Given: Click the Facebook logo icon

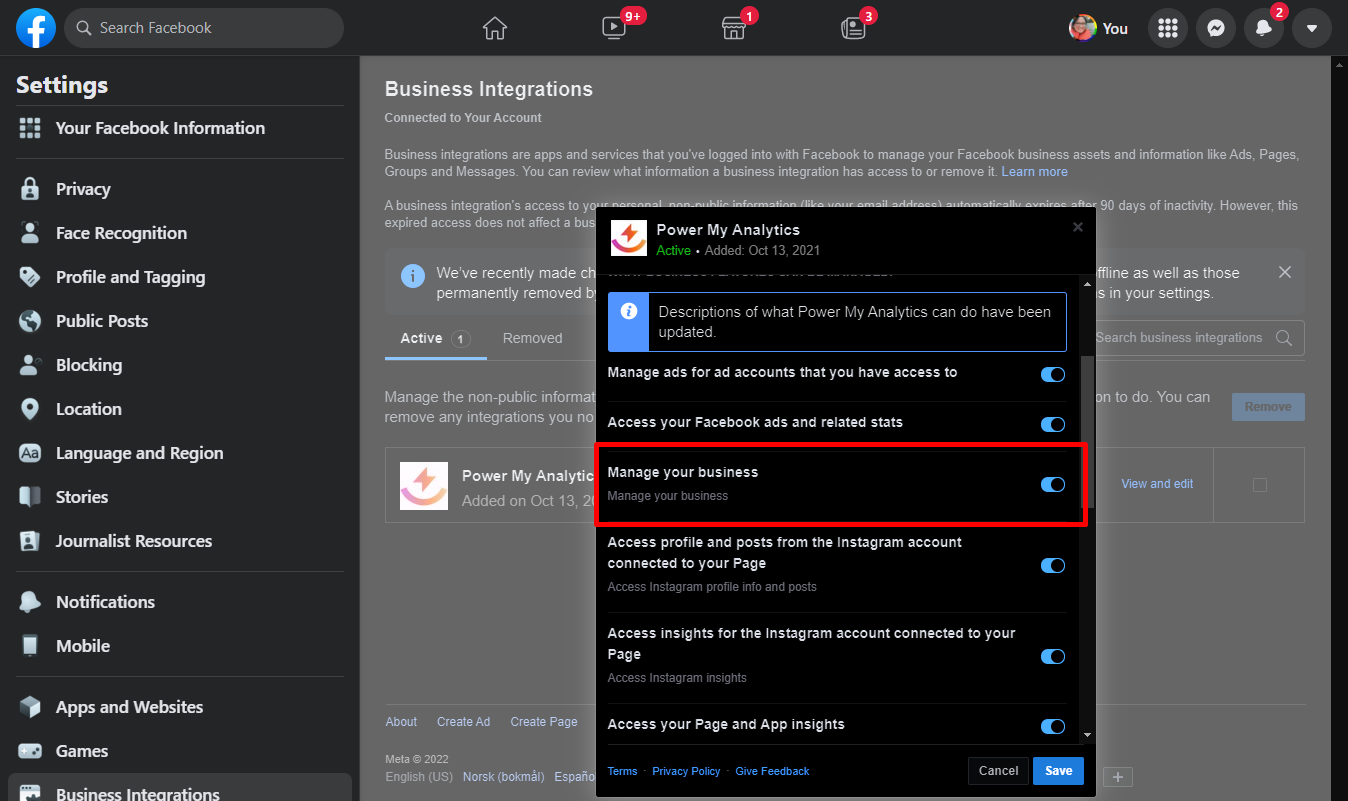Looking at the screenshot, I should (36, 28).
